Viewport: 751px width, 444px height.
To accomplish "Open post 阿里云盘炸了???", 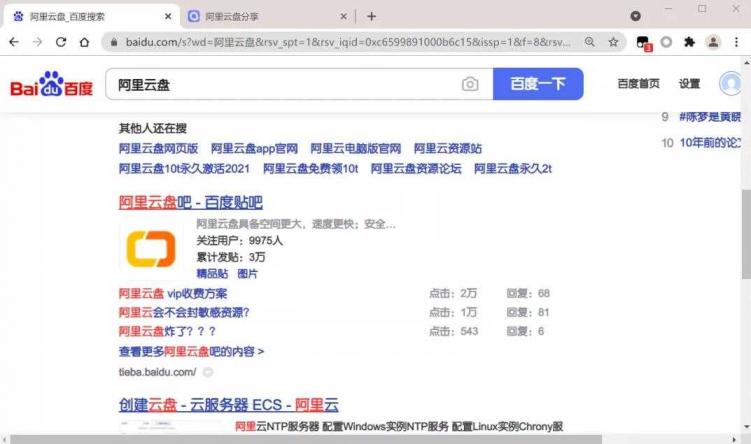I will tap(167, 331).
